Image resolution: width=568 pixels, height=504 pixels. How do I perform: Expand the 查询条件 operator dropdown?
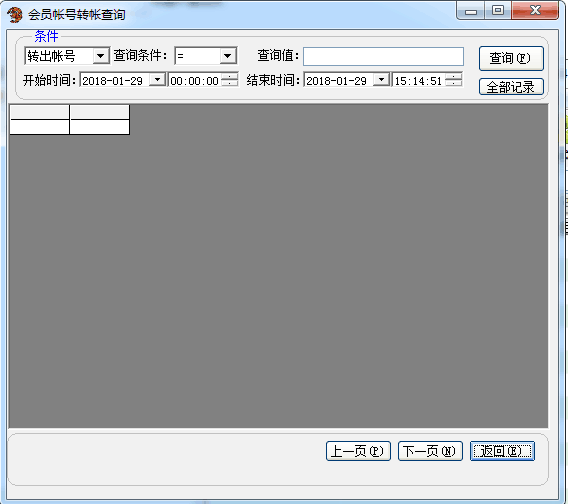point(227,56)
